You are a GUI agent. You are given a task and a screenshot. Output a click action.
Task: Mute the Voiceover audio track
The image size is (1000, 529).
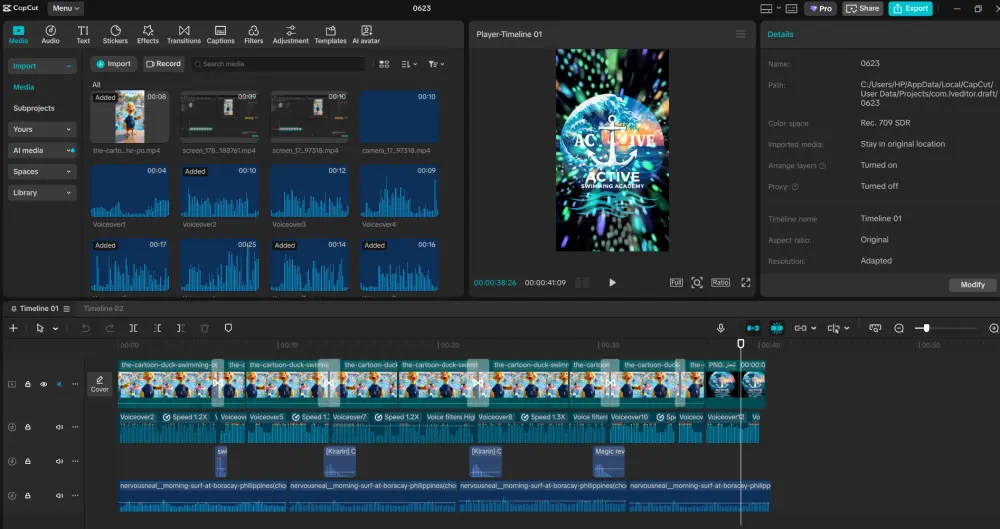point(59,427)
